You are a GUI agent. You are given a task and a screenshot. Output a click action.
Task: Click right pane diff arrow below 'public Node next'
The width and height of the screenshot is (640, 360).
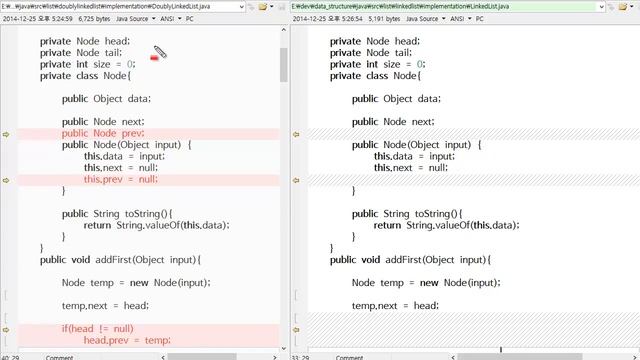pos(296,134)
